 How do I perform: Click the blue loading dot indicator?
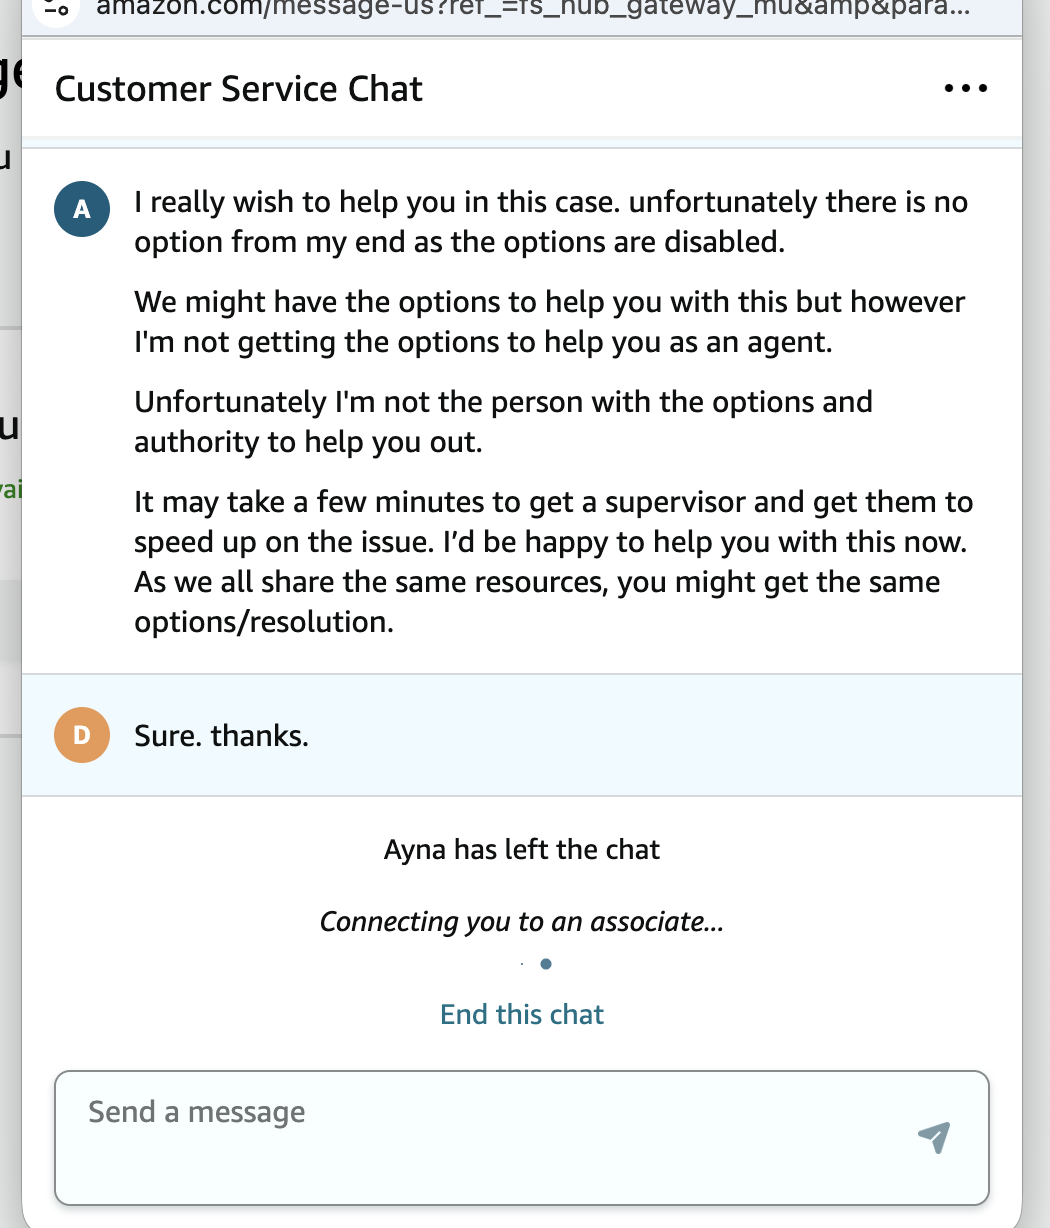coord(545,964)
